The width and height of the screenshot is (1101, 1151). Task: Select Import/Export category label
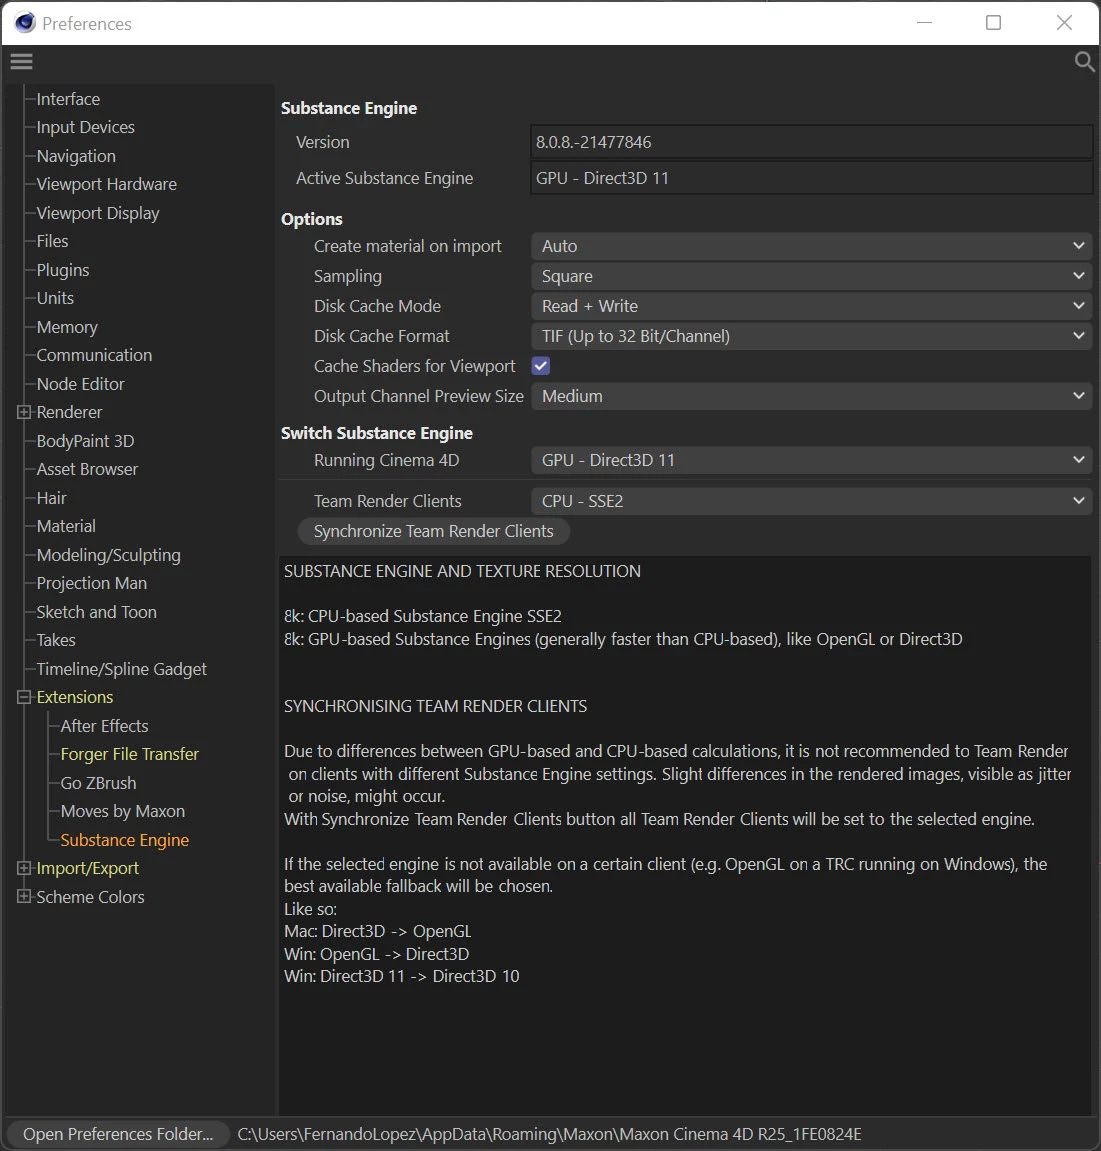coord(87,868)
